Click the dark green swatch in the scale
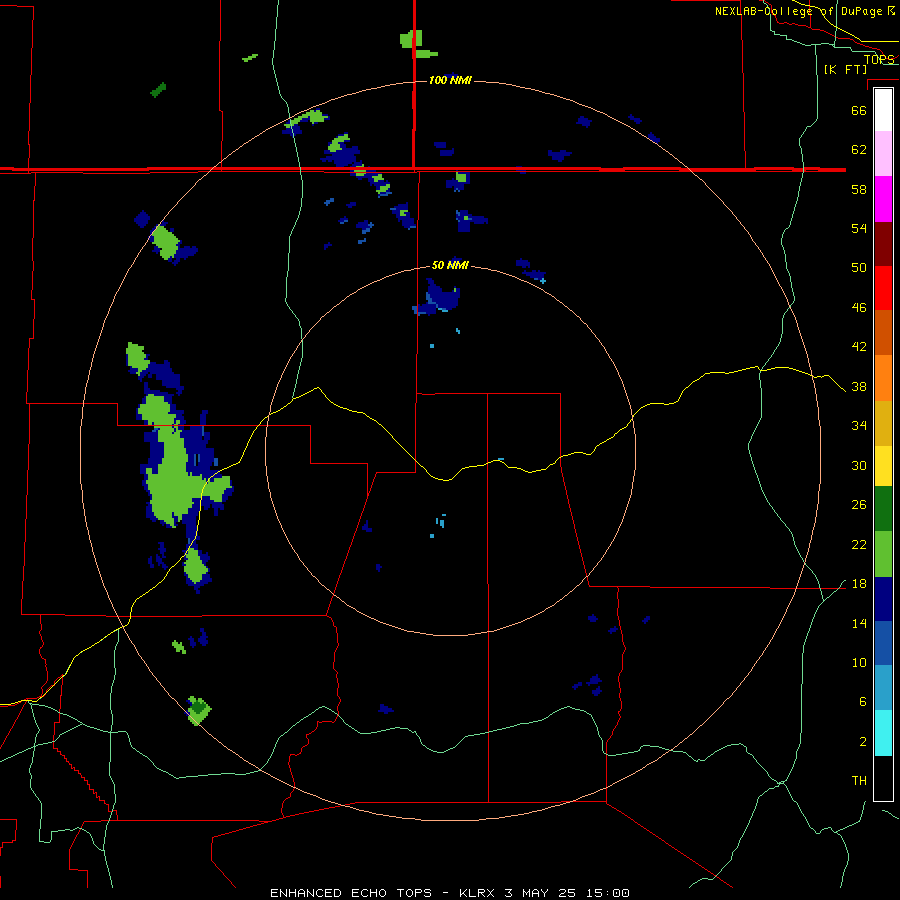 (883, 509)
